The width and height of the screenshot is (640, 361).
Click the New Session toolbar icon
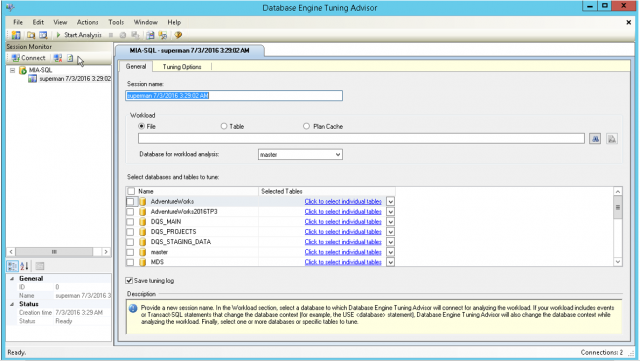coord(16,35)
